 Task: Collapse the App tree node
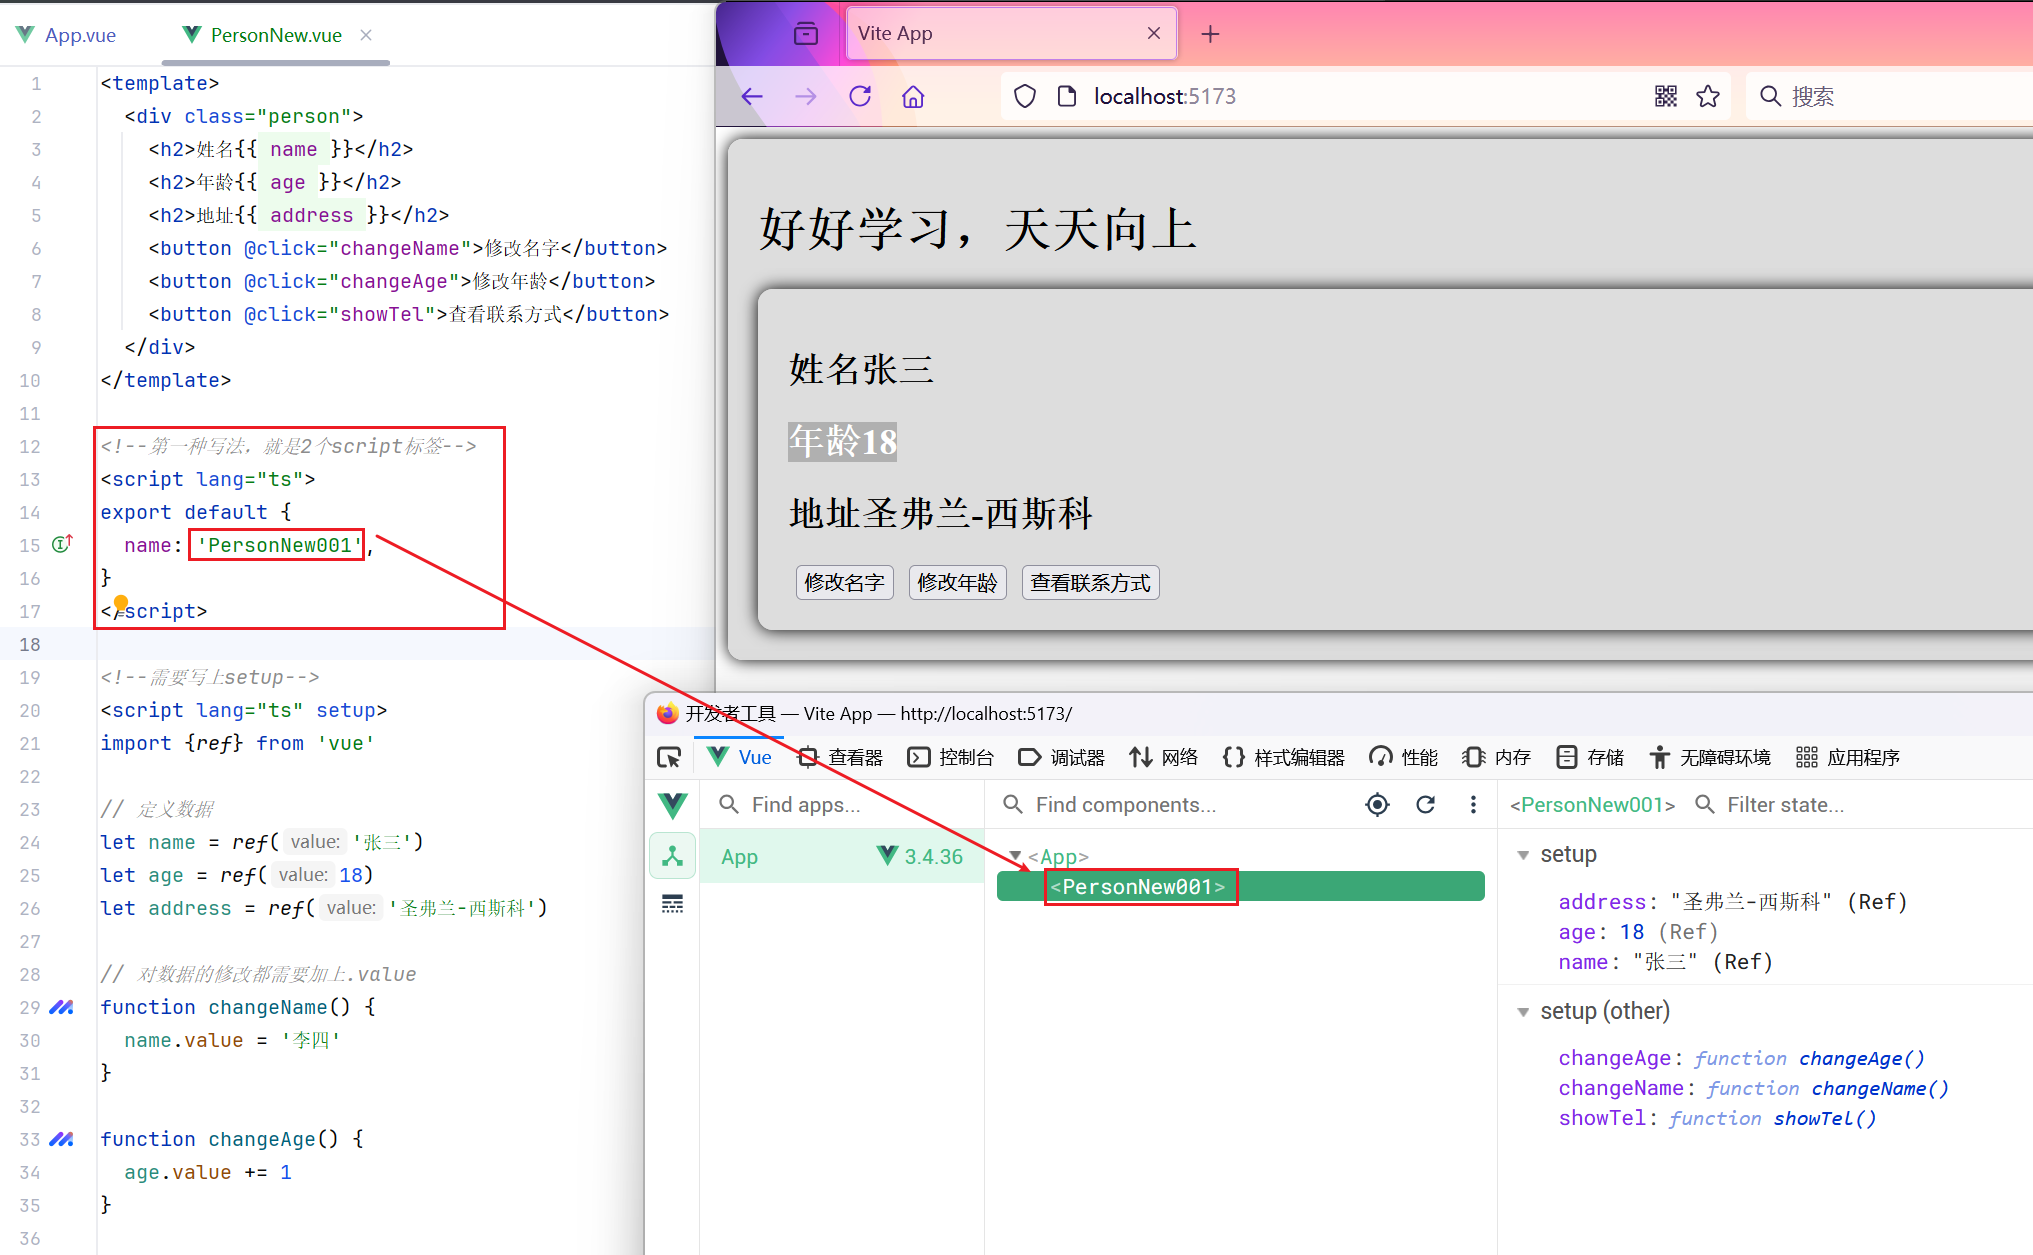click(1015, 856)
